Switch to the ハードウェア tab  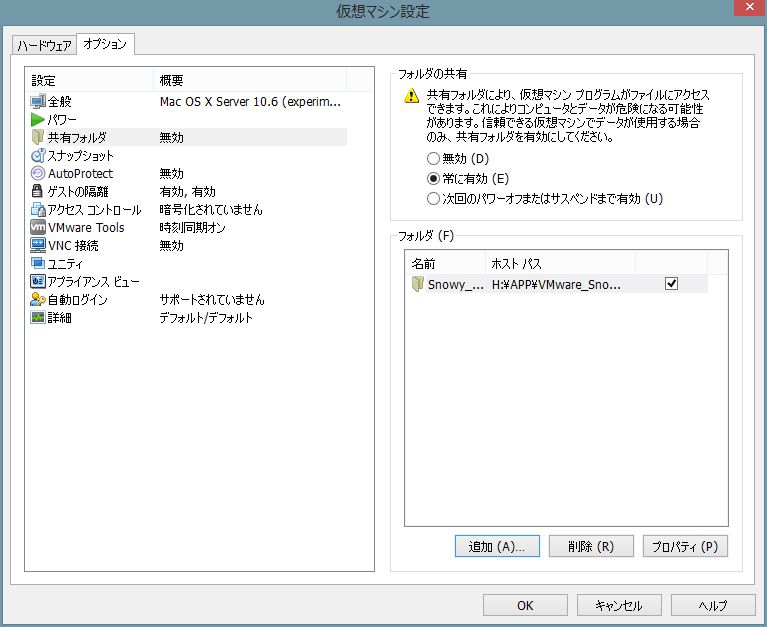point(44,45)
